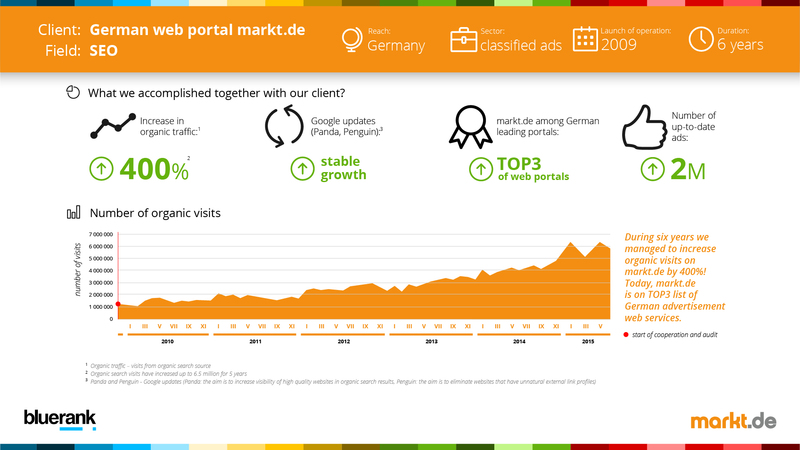The height and width of the screenshot is (450, 800).
Task: Click the thumbs-up icon near up-to-date ads
Action: pyautogui.click(x=644, y=127)
